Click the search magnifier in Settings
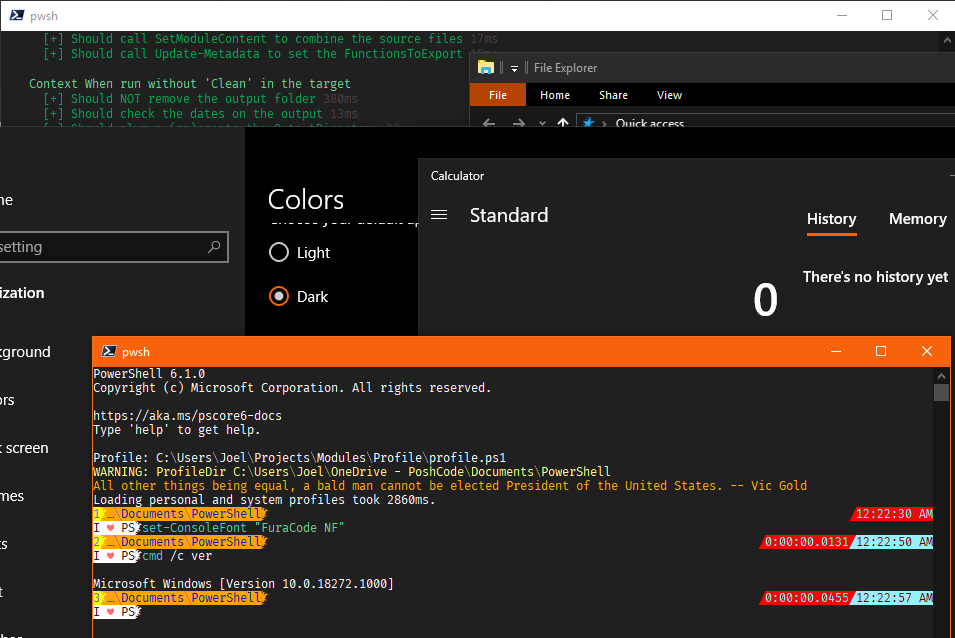 click(x=214, y=247)
